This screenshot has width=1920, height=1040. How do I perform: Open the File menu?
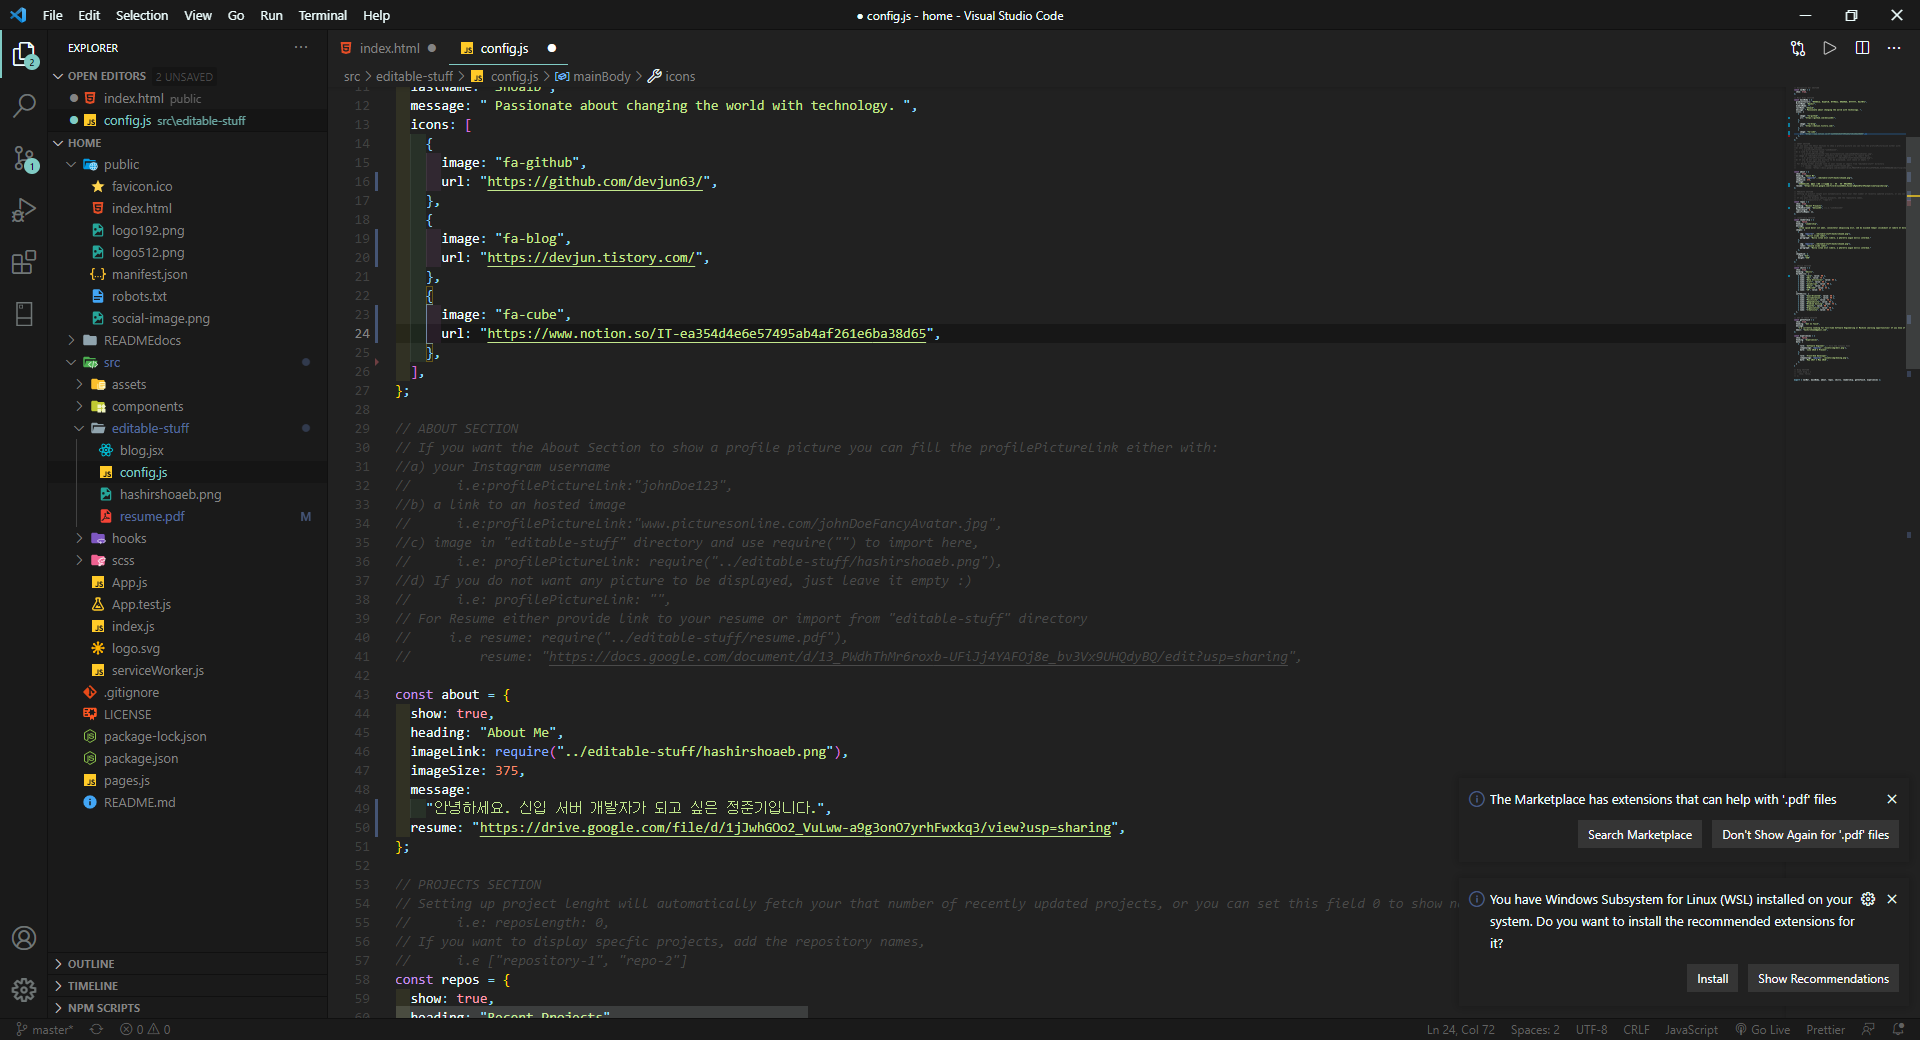coord(53,15)
